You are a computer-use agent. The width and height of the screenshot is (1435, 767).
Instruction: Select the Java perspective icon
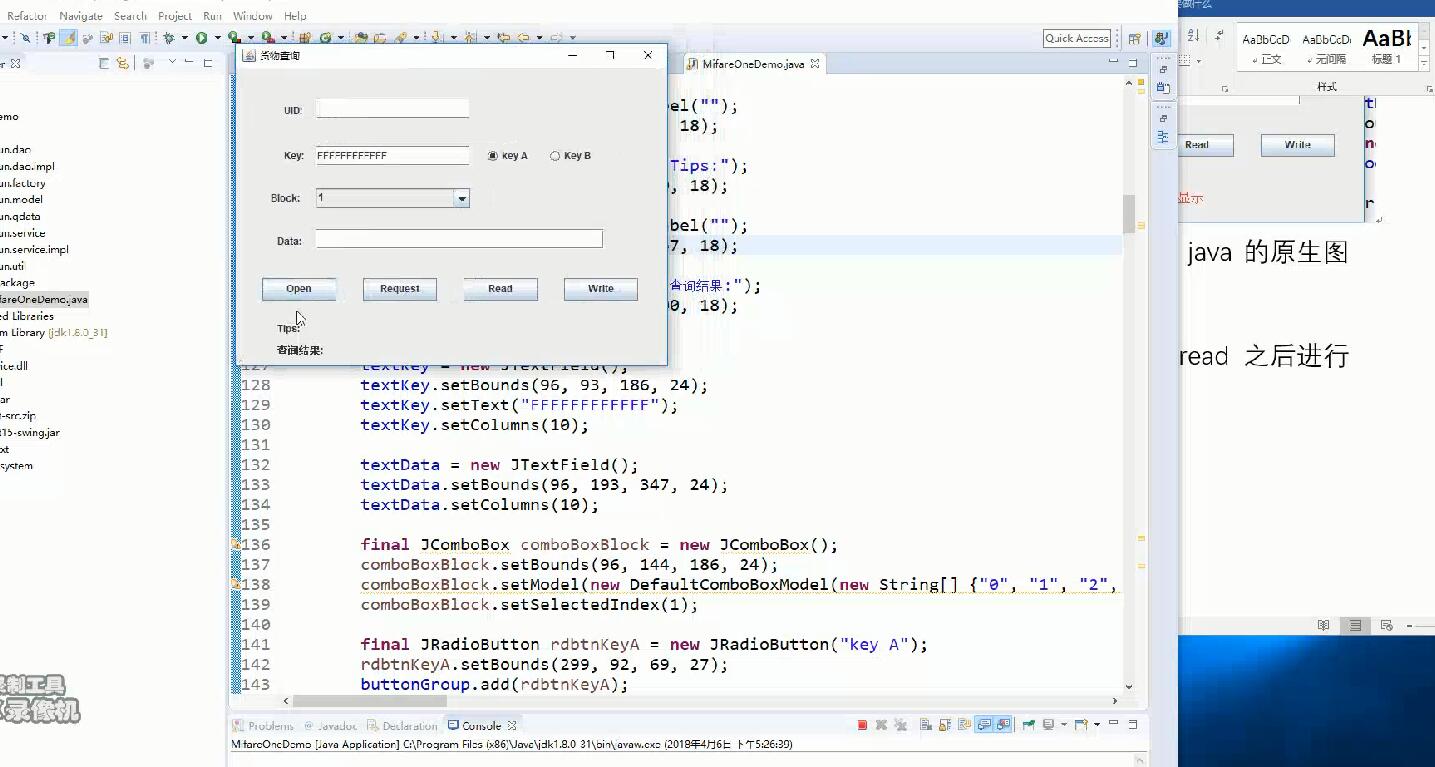[x=1161, y=38]
